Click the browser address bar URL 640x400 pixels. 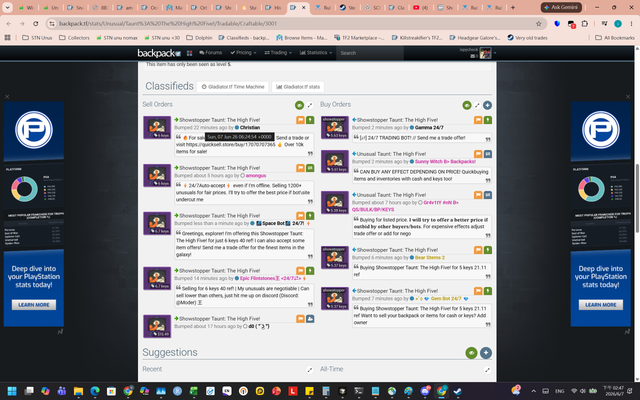(x=168, y=24)
